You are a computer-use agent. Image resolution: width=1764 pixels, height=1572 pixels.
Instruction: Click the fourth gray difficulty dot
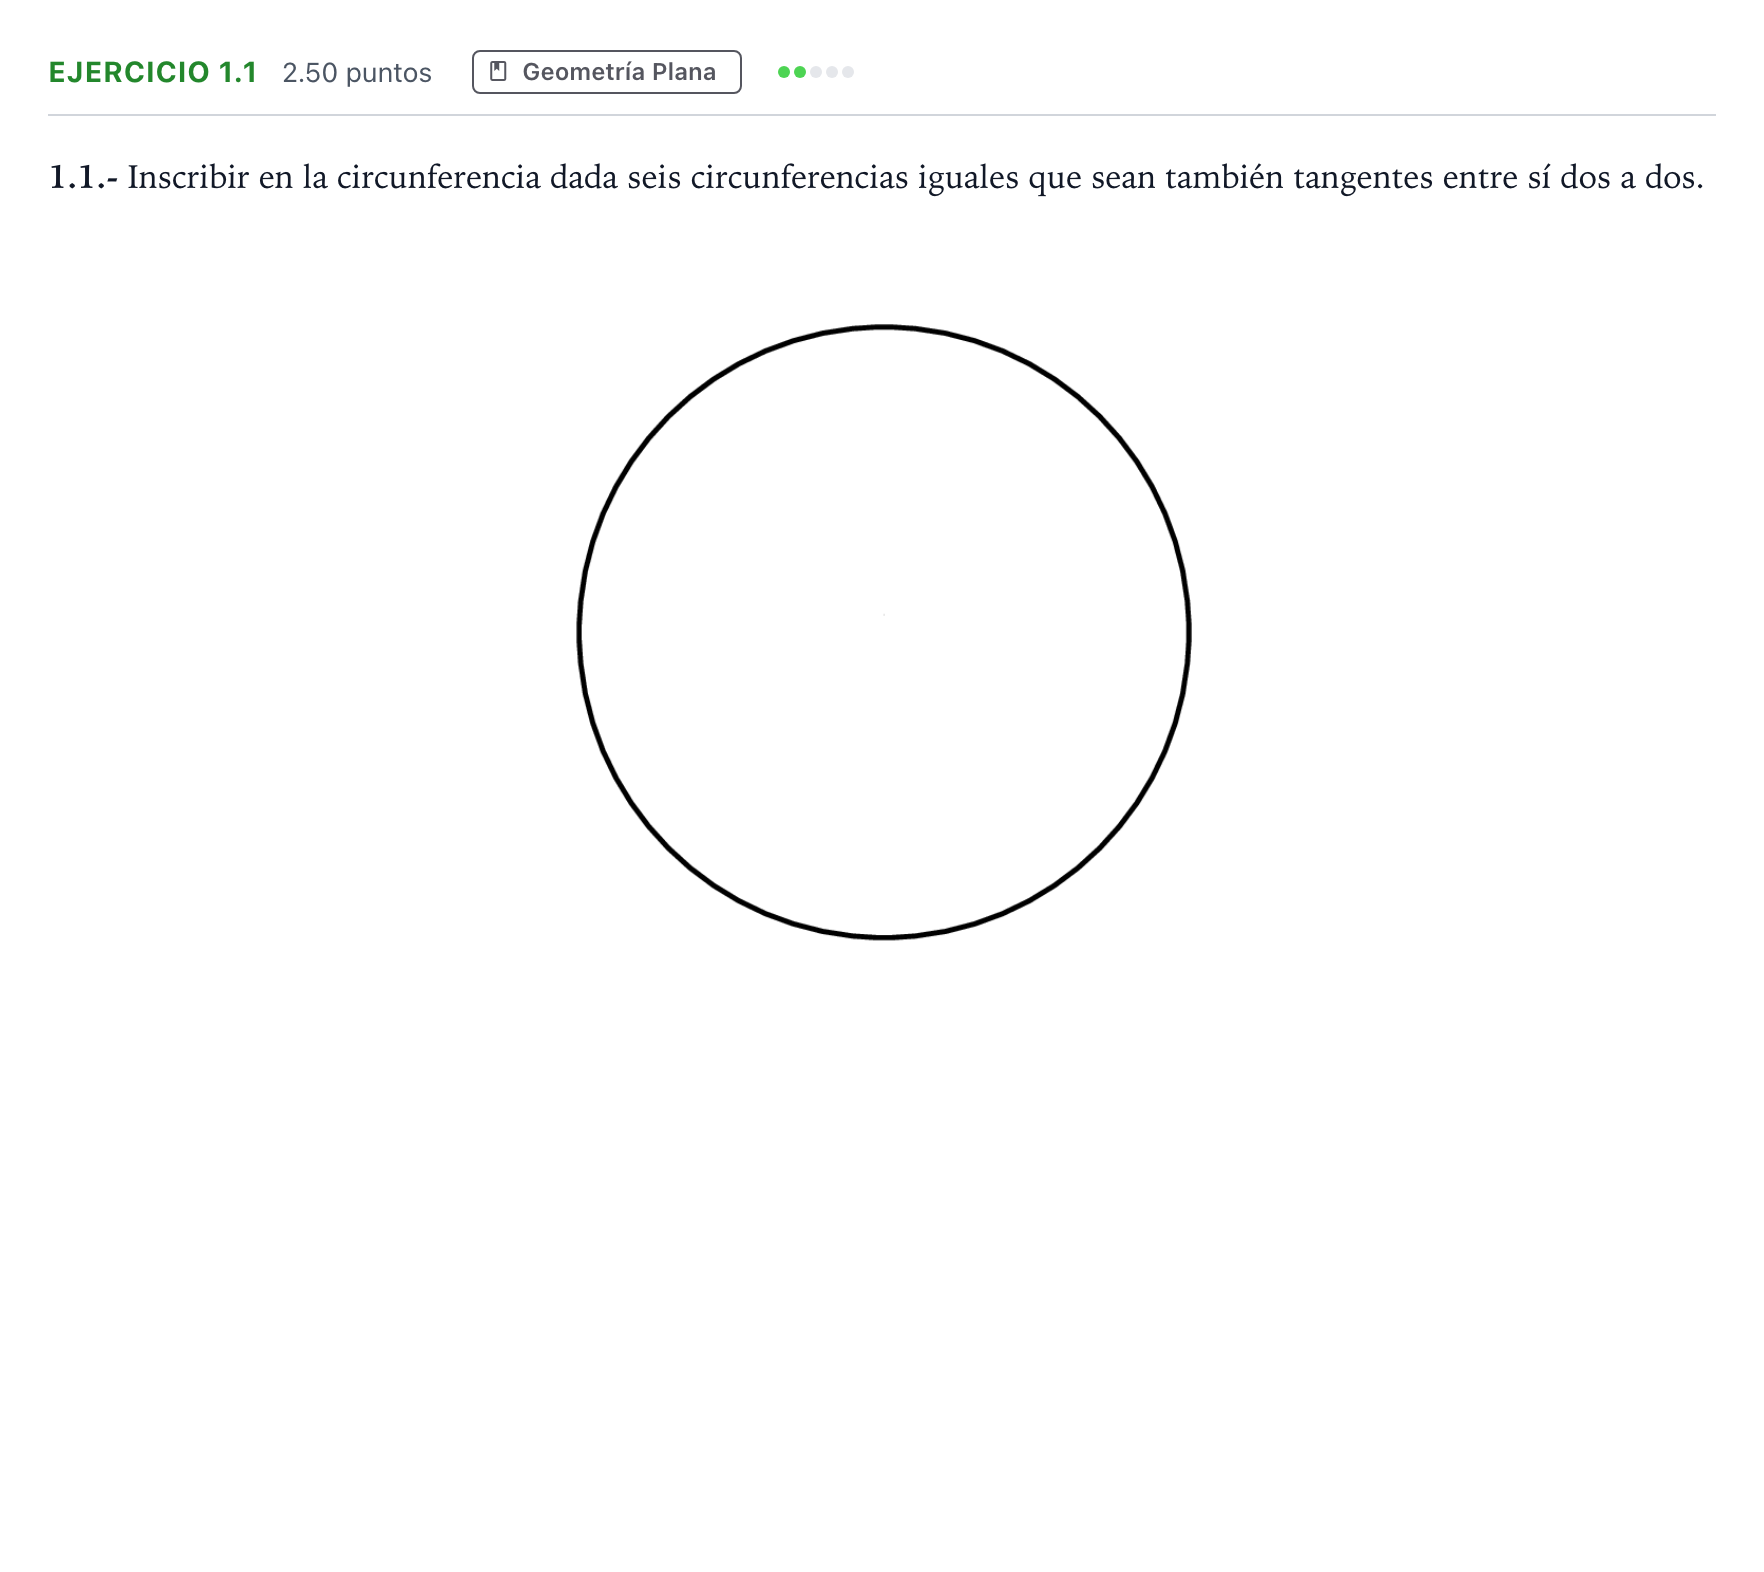[x=832, y=72]
